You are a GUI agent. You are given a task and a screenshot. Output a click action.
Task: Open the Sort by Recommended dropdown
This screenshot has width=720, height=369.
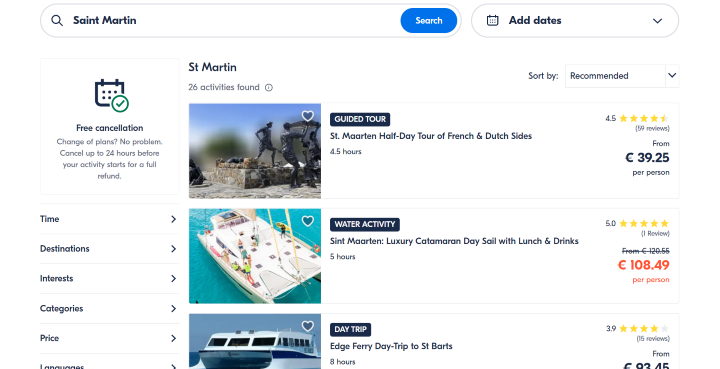(622, 76)
